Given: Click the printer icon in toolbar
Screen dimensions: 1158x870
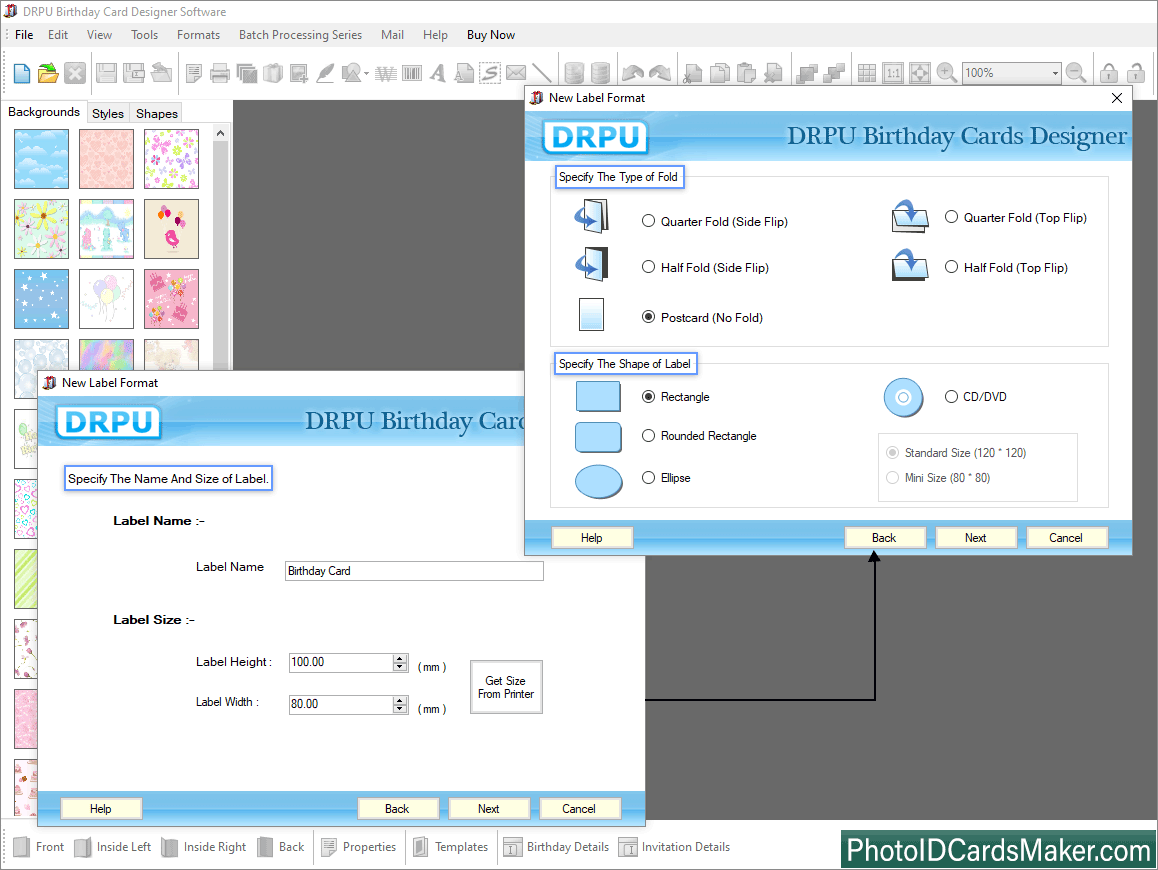Looking at the screenshot, I should (220, 73).
